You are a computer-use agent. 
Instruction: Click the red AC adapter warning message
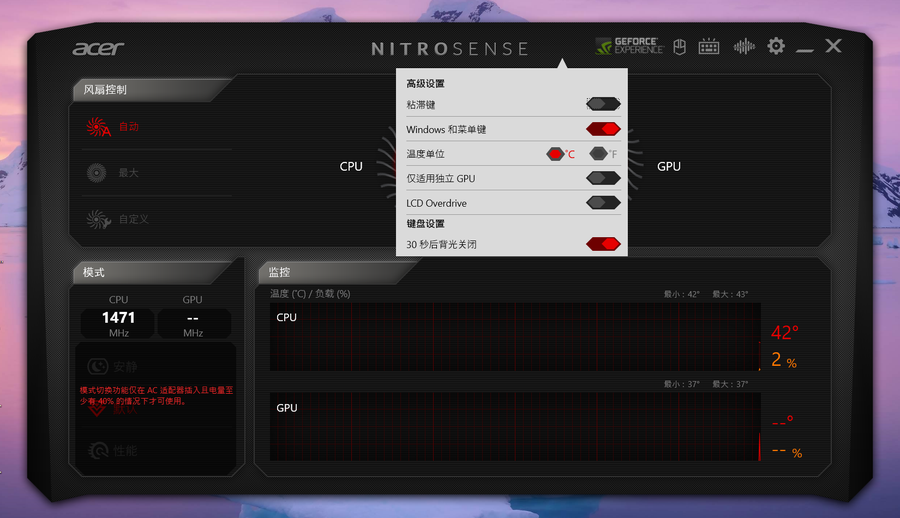(156, 396)
